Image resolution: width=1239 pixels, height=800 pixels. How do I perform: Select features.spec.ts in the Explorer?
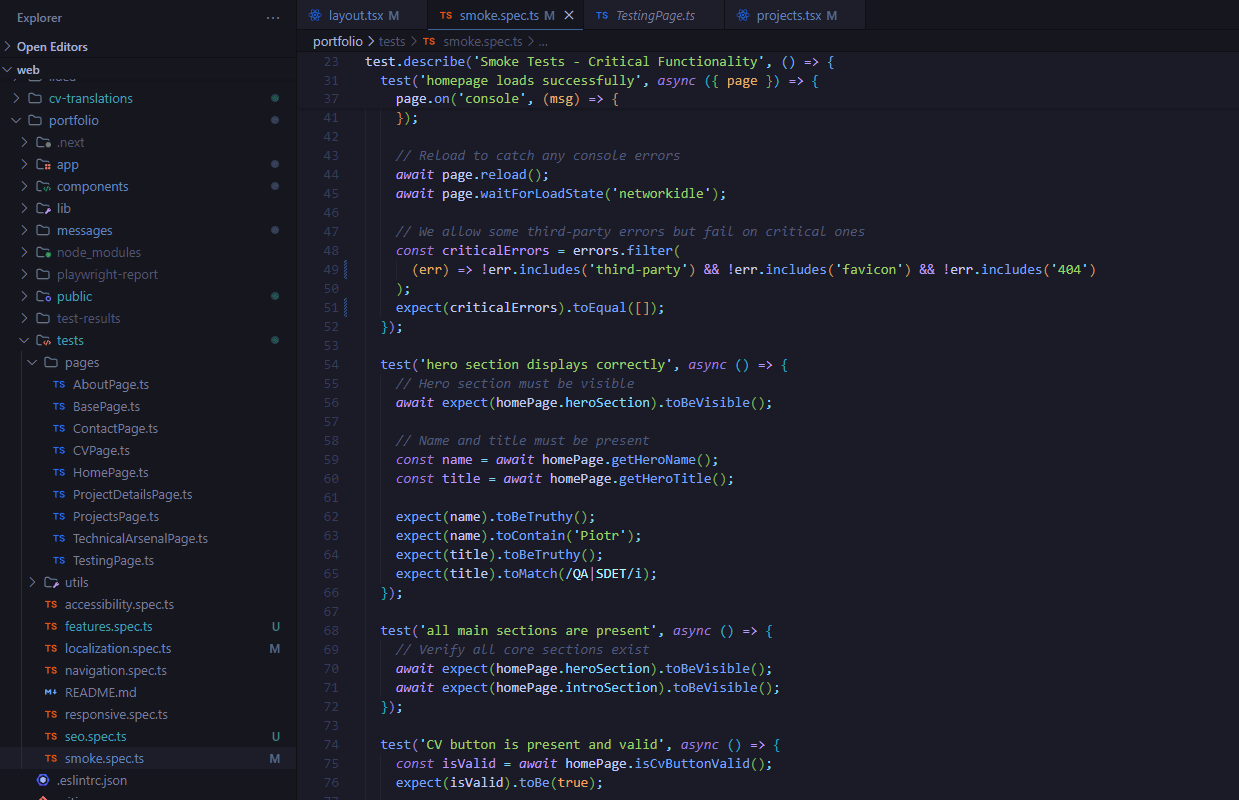[106, 626]
